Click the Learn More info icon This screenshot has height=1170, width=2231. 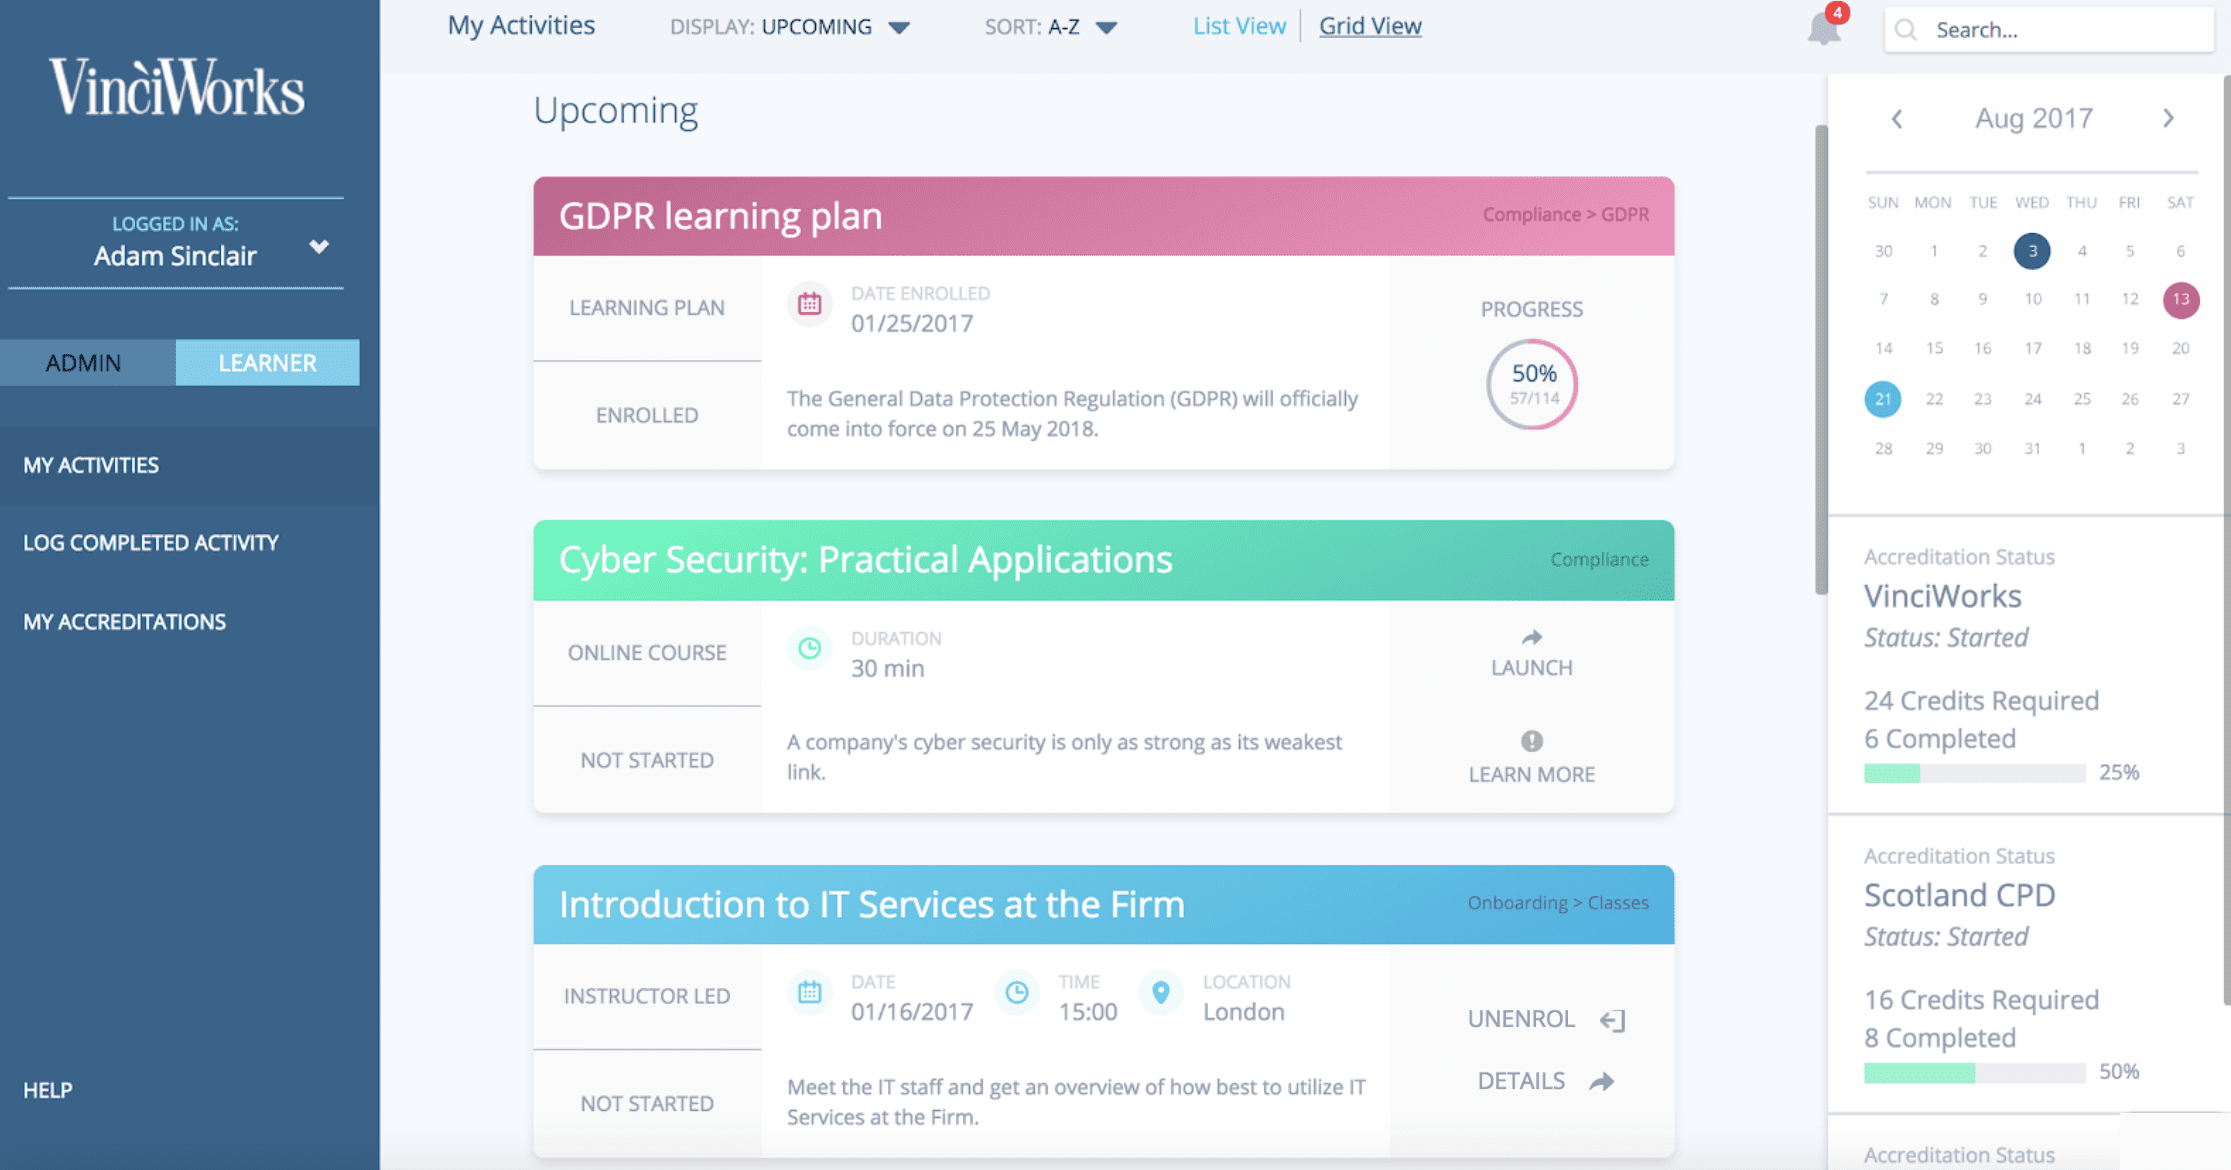point(1531,741)
